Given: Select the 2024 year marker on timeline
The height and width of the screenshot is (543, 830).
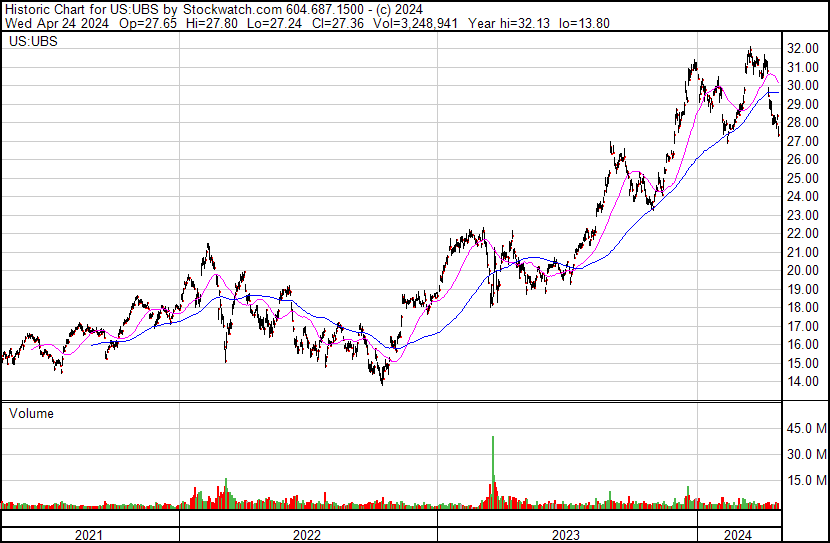Looking at the screenshot, I should click(x=738, y=535).
